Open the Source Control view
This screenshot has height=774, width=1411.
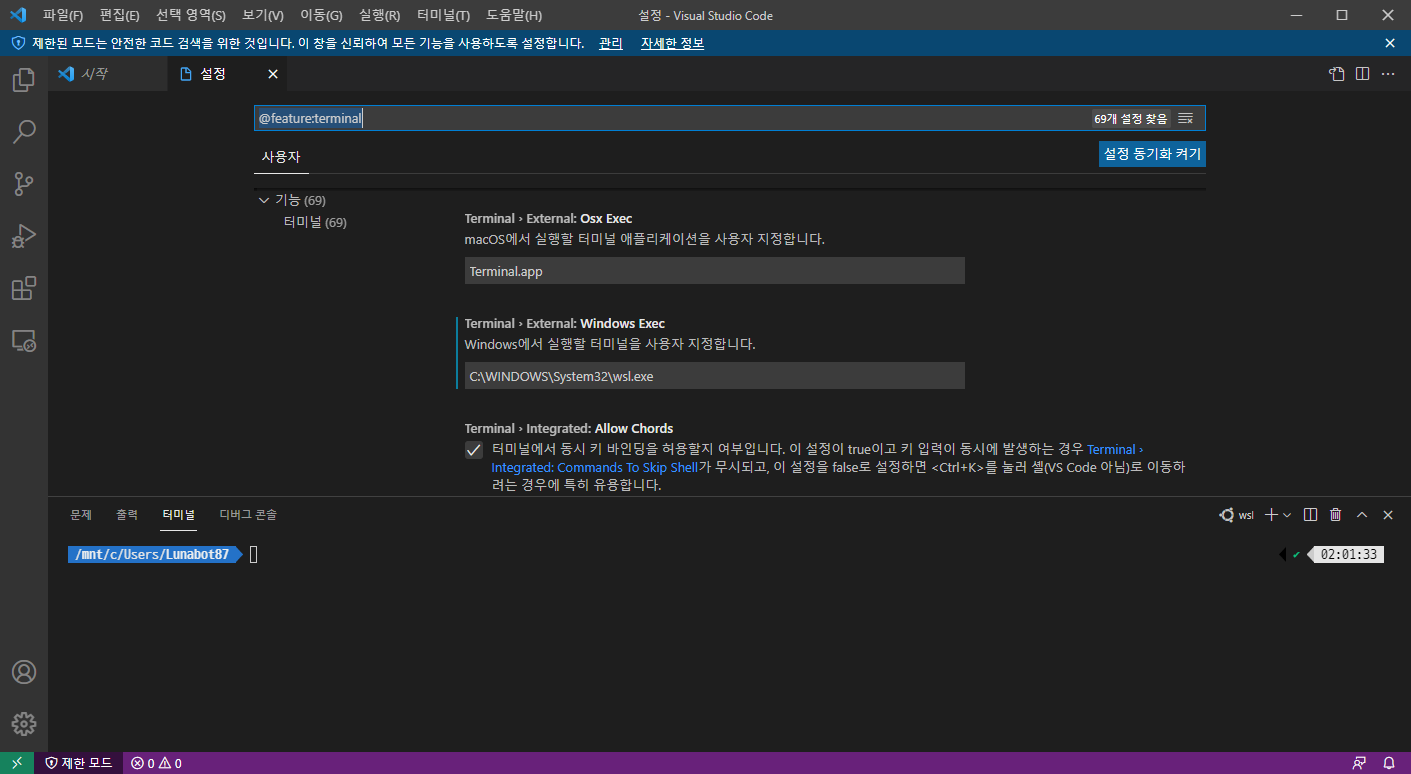tap(24, 184)
